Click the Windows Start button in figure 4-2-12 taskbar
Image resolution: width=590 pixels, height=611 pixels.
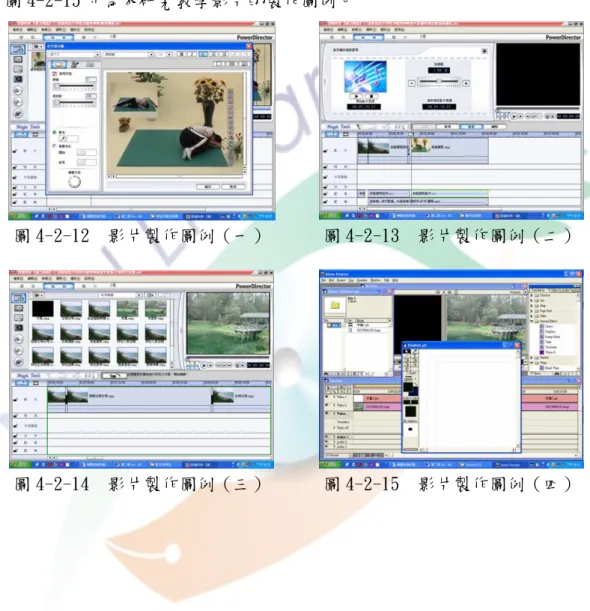(x=18, y=216)
